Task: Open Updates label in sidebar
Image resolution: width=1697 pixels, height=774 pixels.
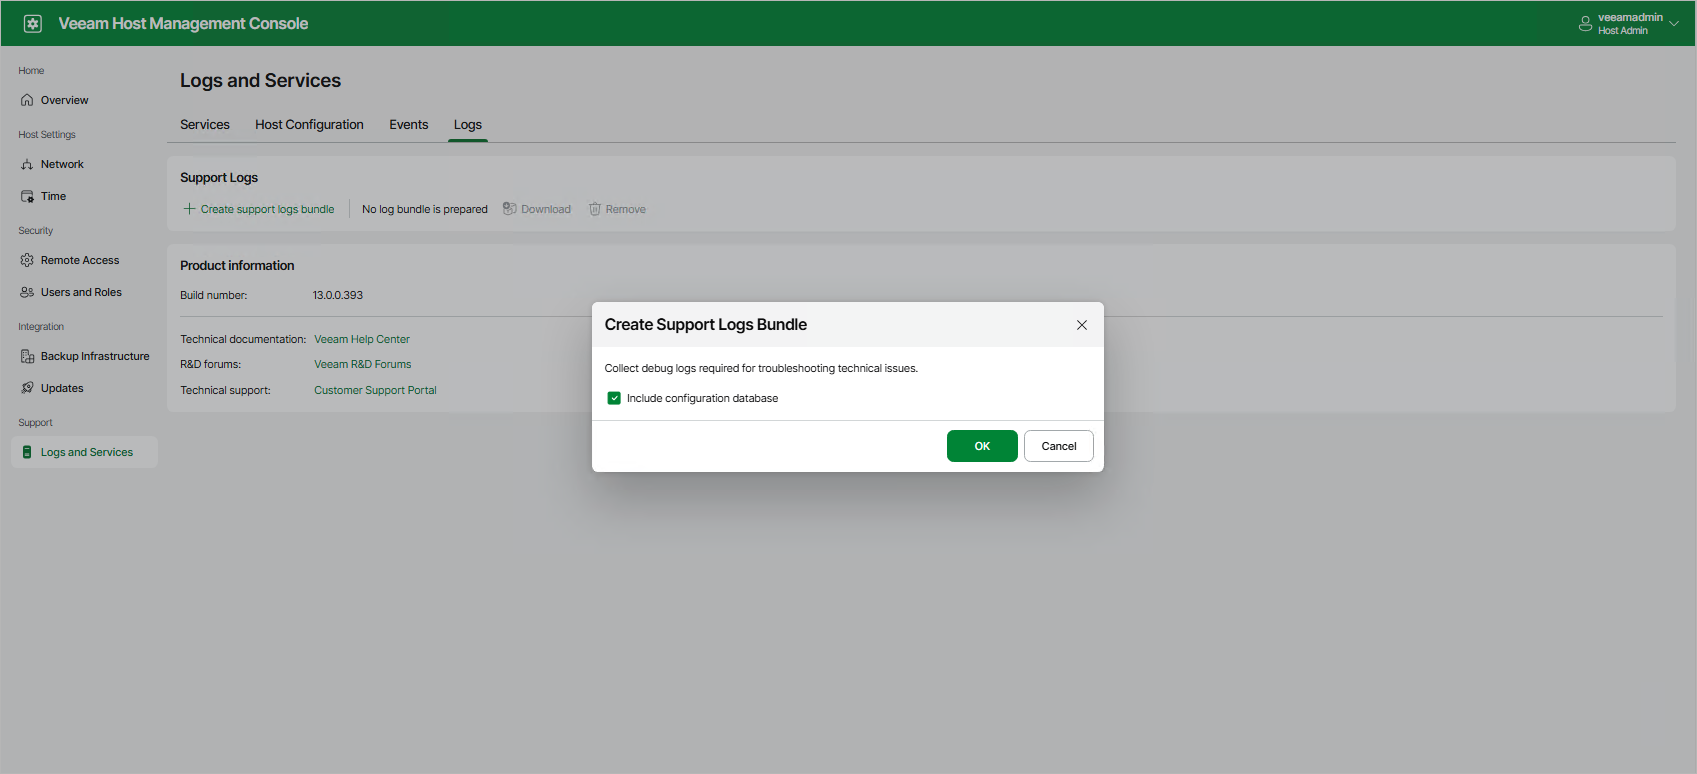Action: (62, 388)
